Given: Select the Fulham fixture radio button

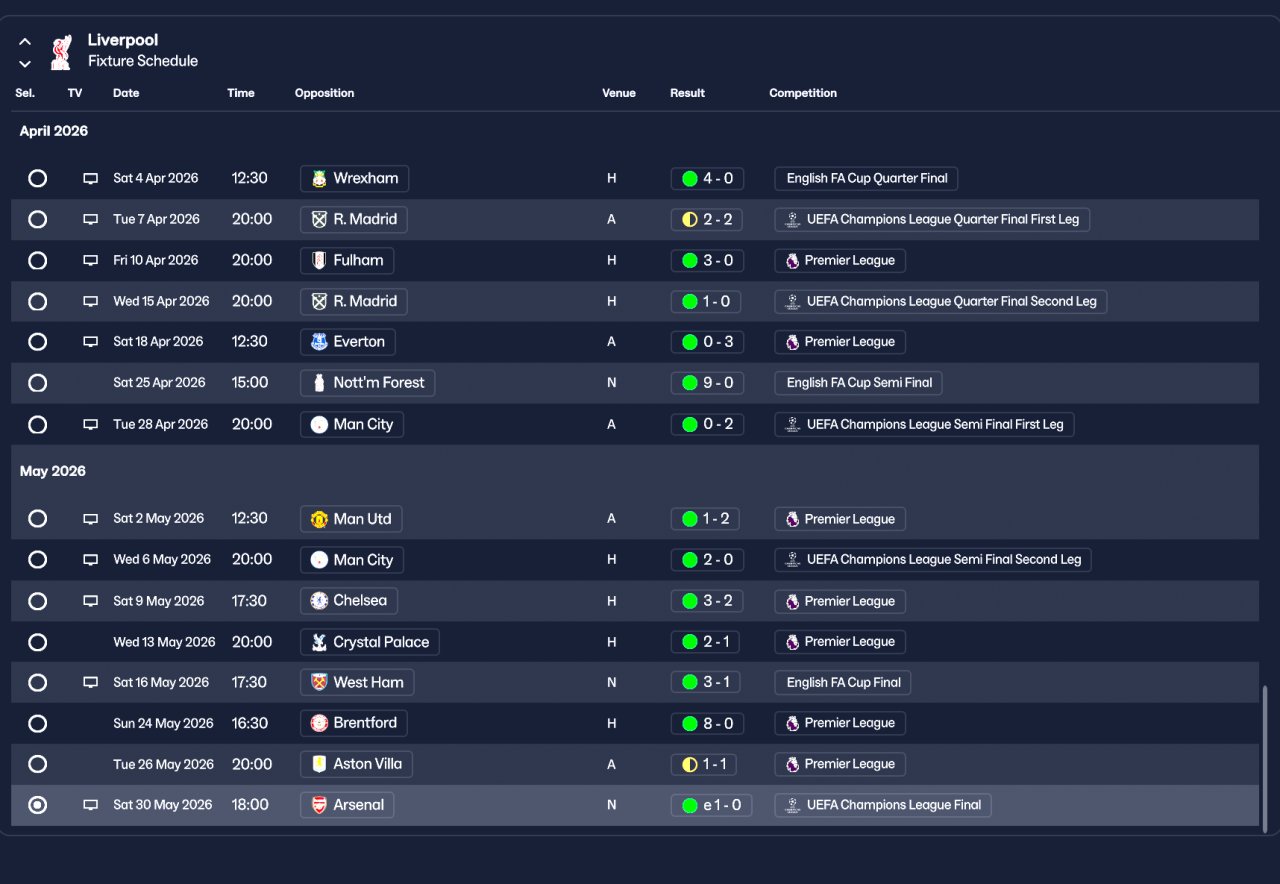Looking at the screenshot, I should point(37,261).
